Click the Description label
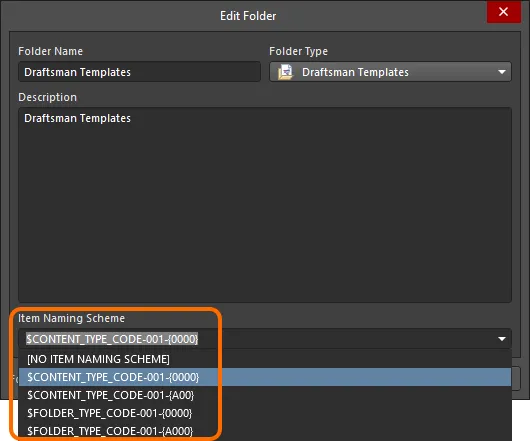Viewport: 530px width, 441px height. [48, 97]
